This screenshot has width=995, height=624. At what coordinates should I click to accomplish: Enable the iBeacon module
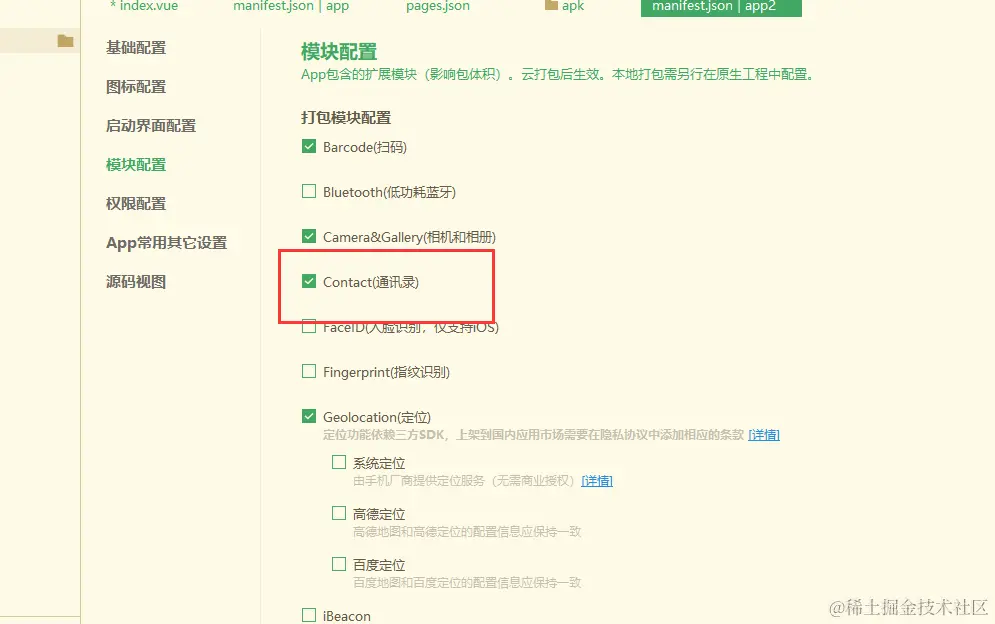(309, 615)
